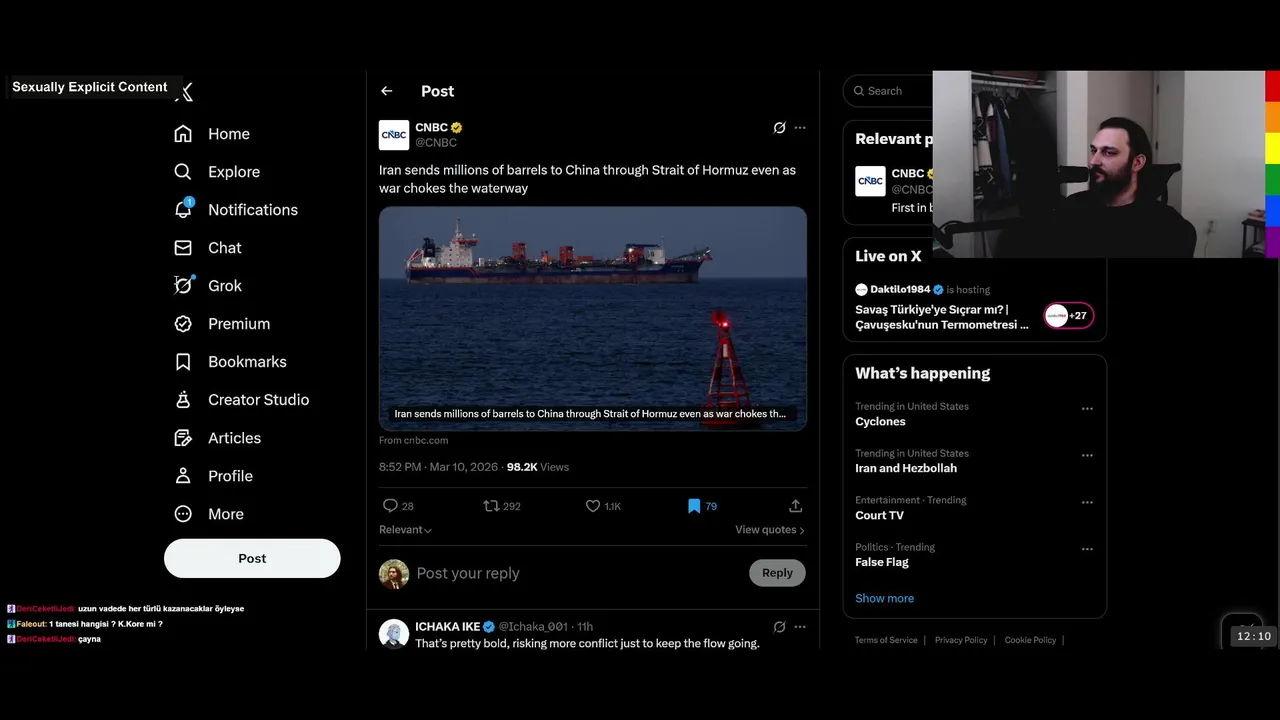Open options for False Flag trend
This screenshot has width=1280, height=720.
click(1087, 550)
